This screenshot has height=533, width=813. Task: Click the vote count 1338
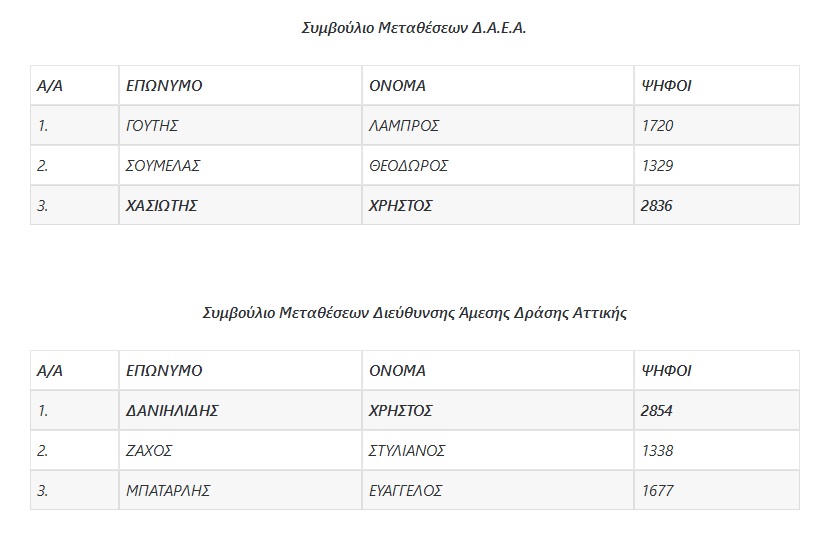[657, 451]
